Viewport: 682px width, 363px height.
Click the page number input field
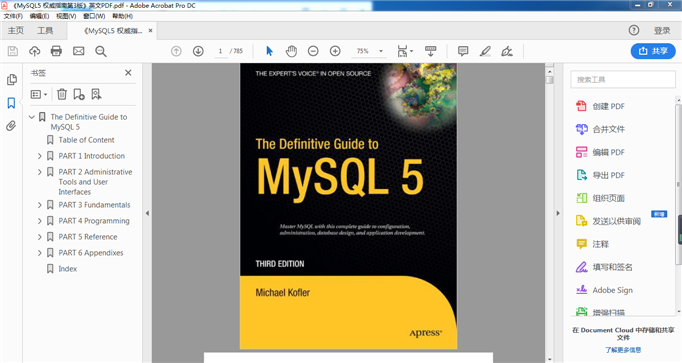click(x=221, y=51)
